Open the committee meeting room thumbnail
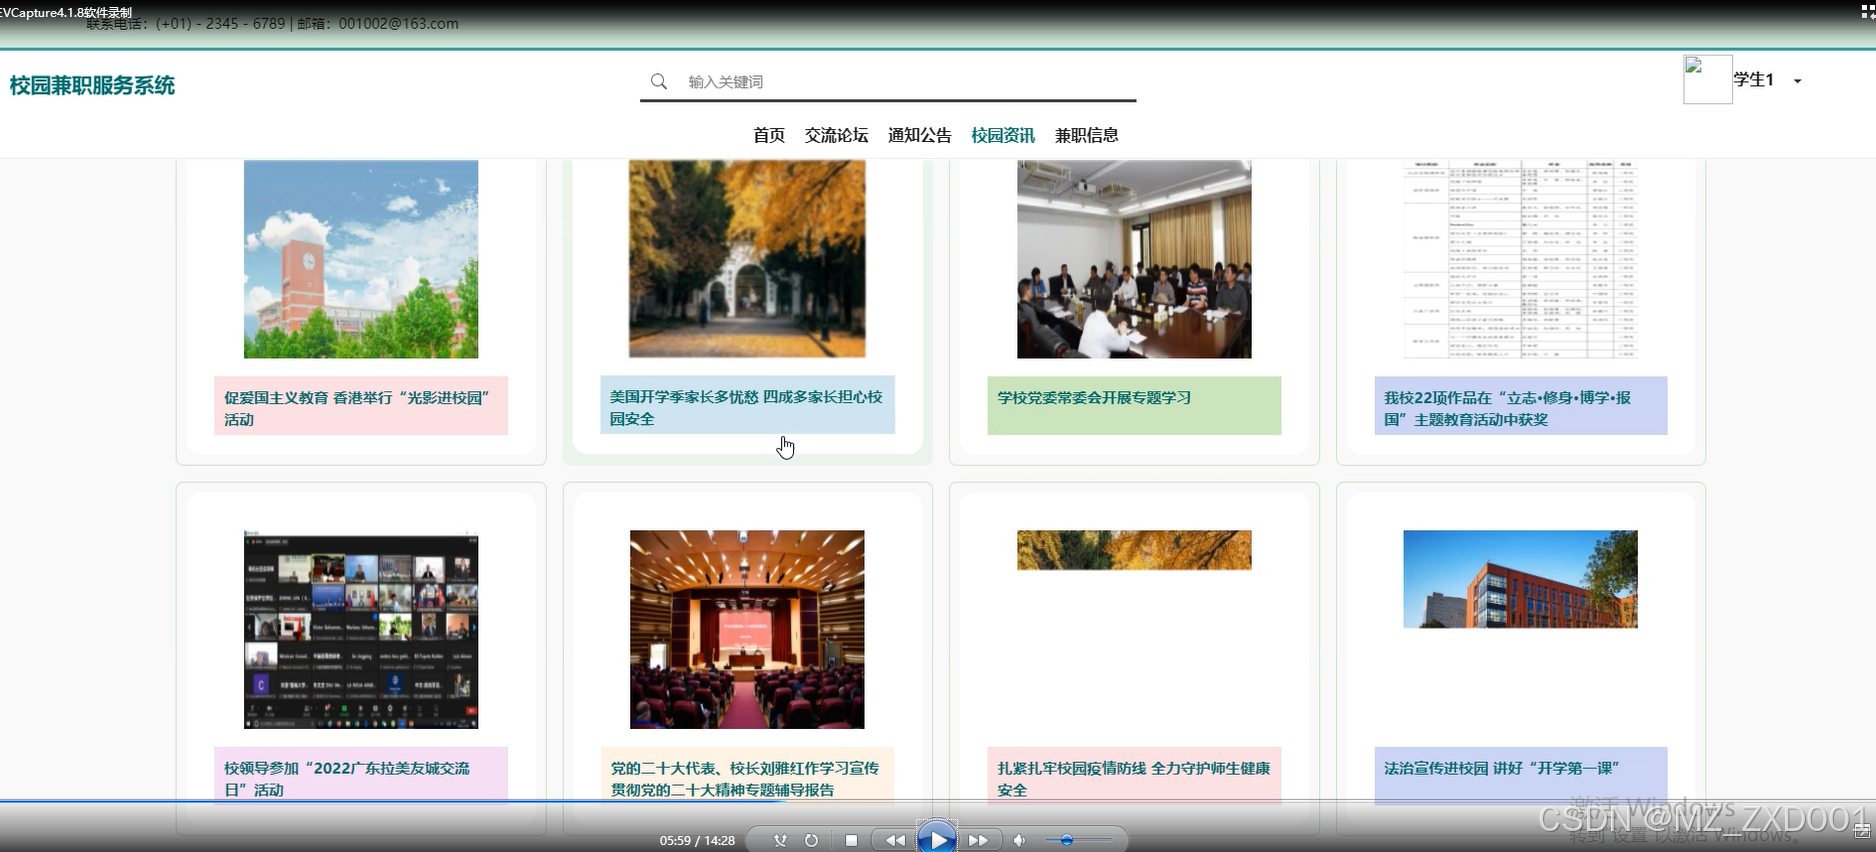Image resolution: width=1876 pixels, height=852 pixels. [1134, 259]
